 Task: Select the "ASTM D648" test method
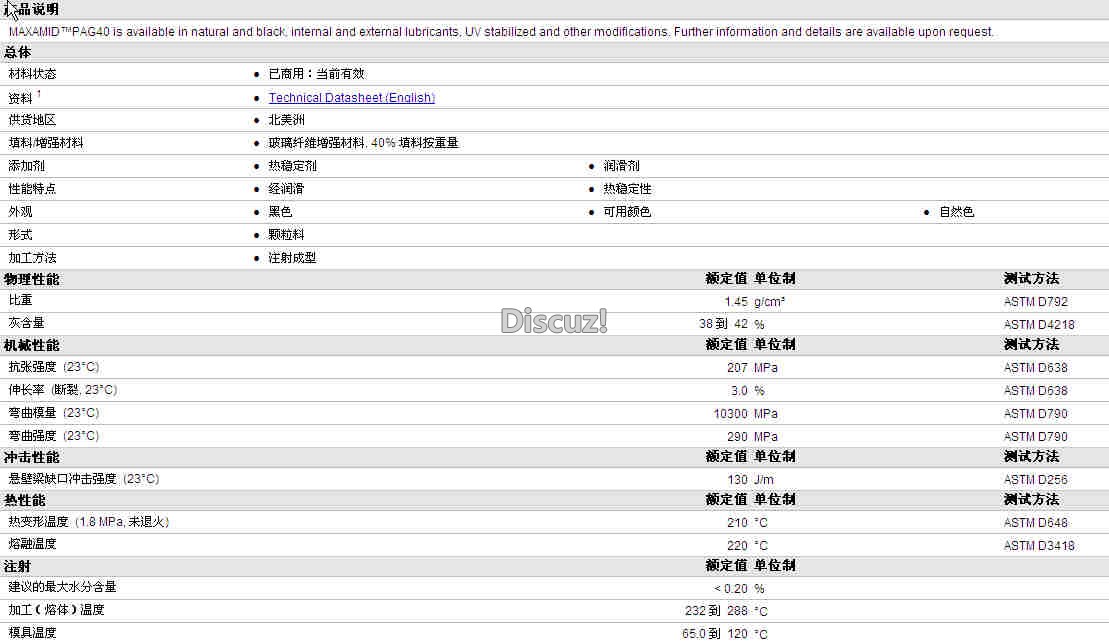coord(1036,523)
